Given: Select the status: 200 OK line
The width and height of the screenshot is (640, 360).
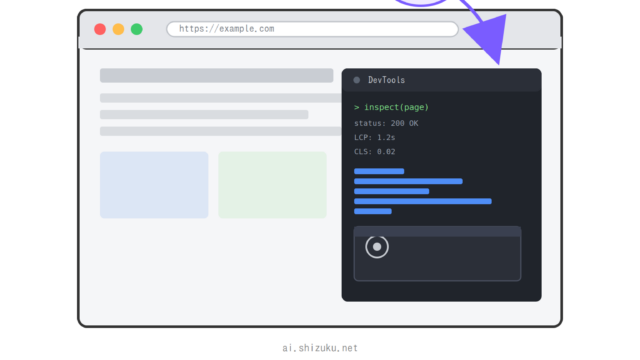Looking at the screenshot, I should [386, 123].
